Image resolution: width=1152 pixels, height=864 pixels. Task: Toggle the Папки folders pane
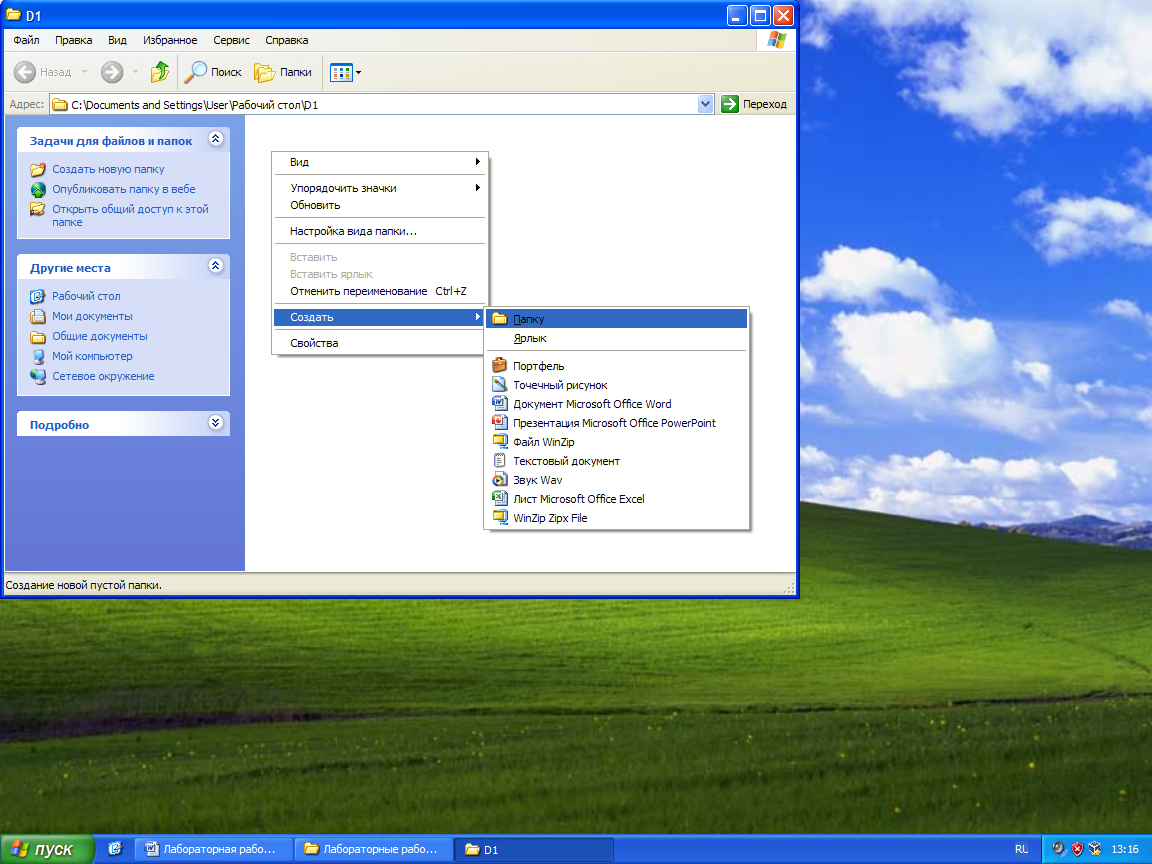(x=283, y=72)
